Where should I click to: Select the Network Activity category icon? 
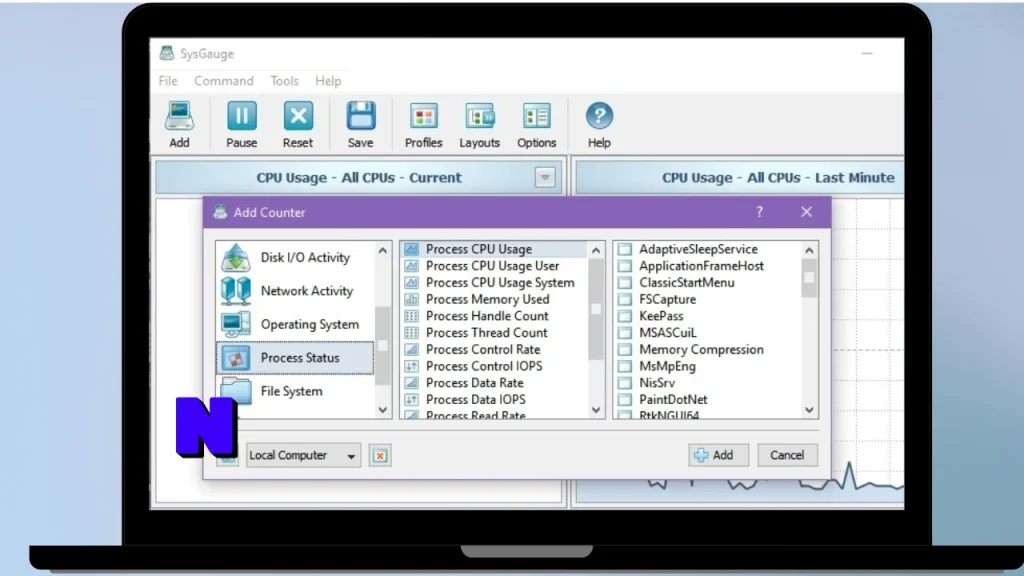pyautogui.click(x=235, y=291)
